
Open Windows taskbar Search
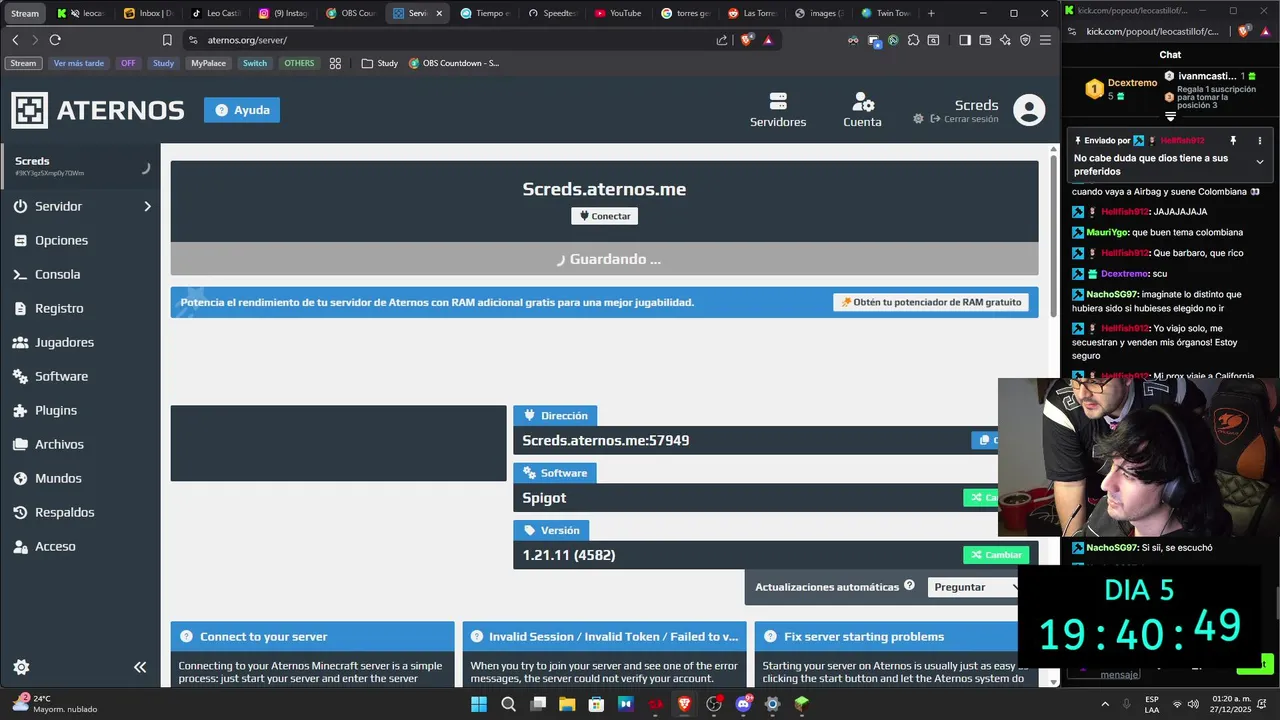click(x=508, y=704)
